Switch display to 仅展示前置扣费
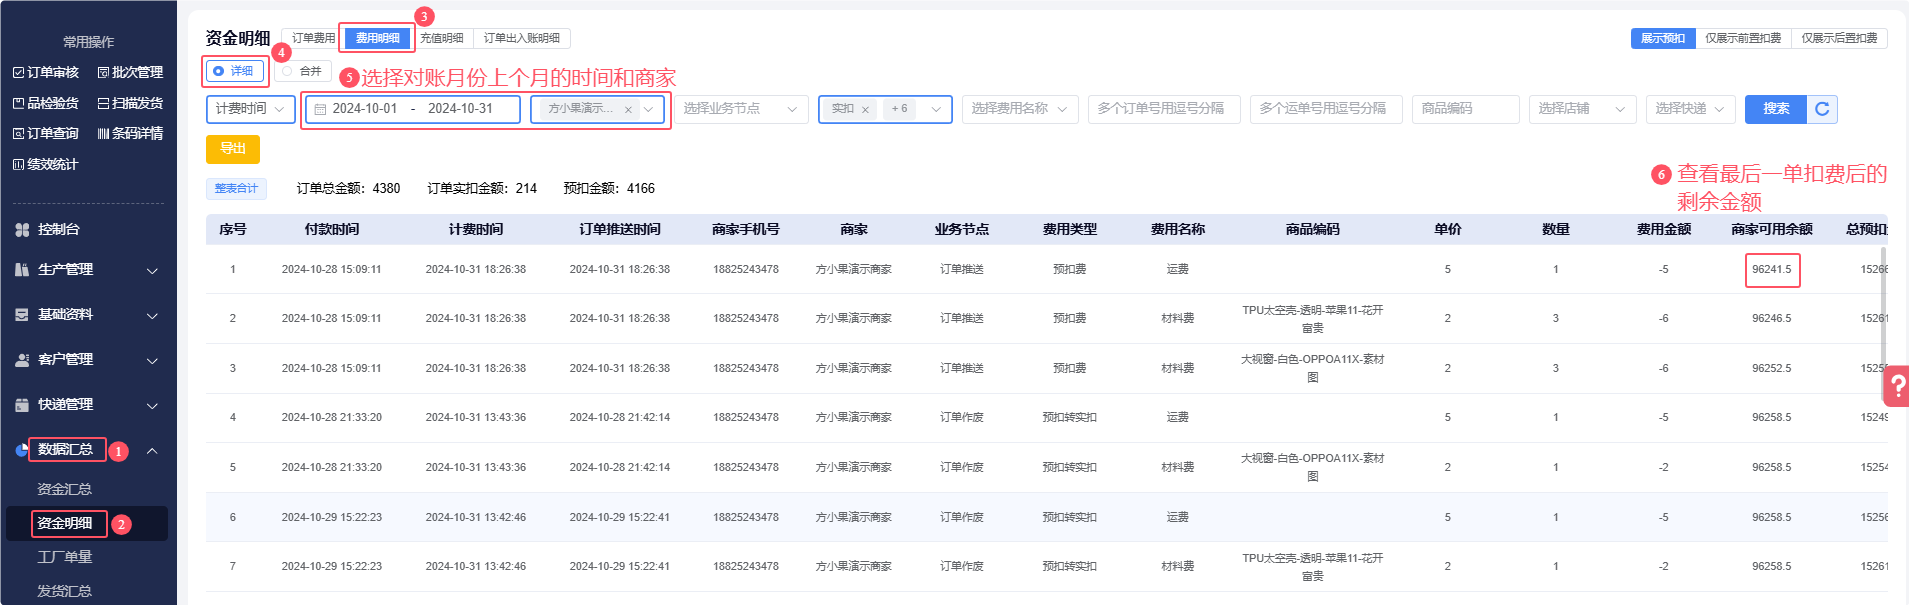This screenshot has width=1909, height=605. pyautogui.click(x=1743, y=38)
